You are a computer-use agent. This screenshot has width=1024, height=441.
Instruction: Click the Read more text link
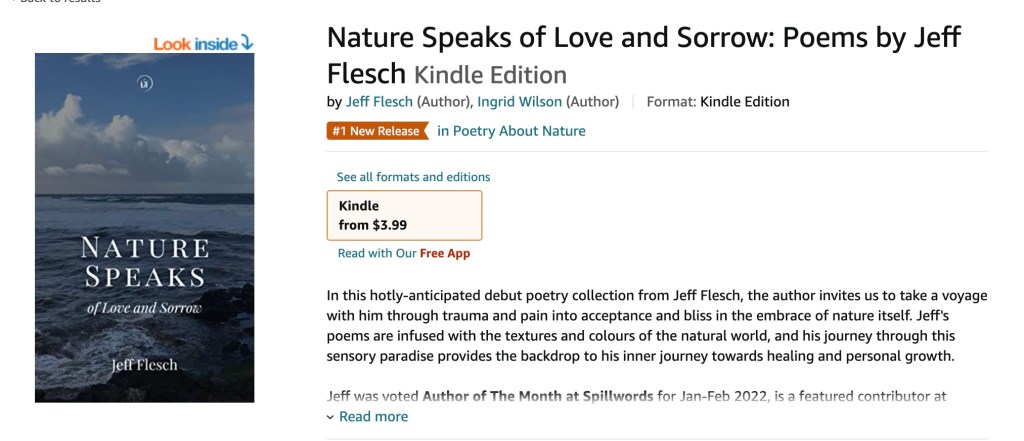(x=373, y=417)
